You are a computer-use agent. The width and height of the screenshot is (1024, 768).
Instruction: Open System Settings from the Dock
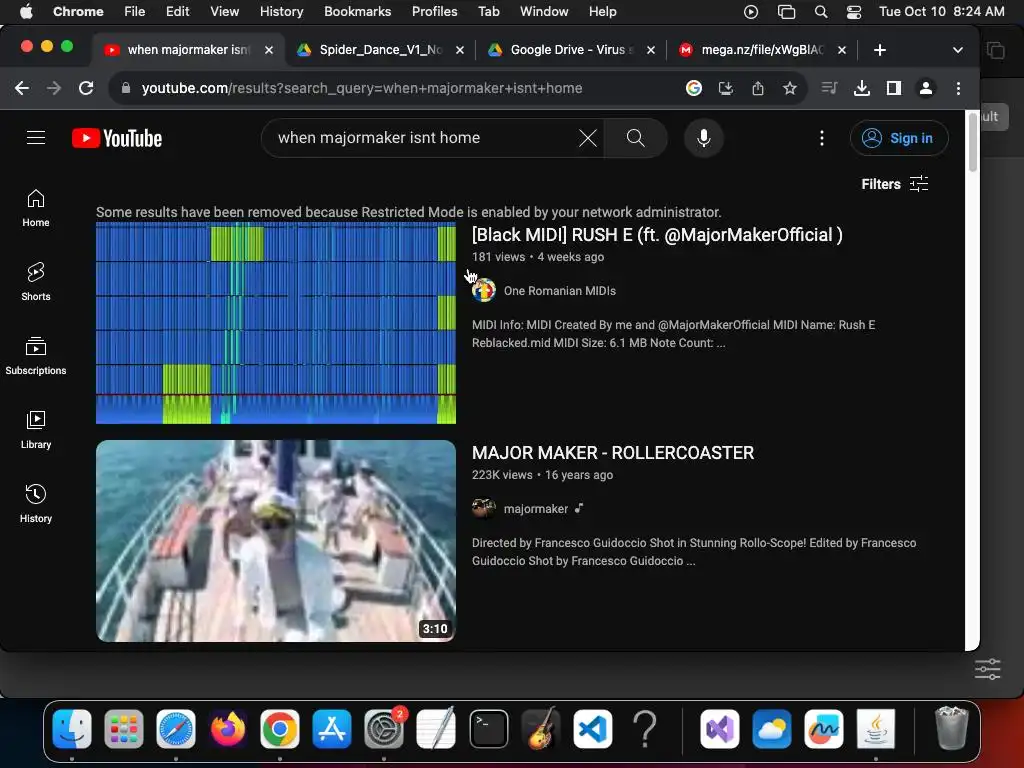point(384,729)
